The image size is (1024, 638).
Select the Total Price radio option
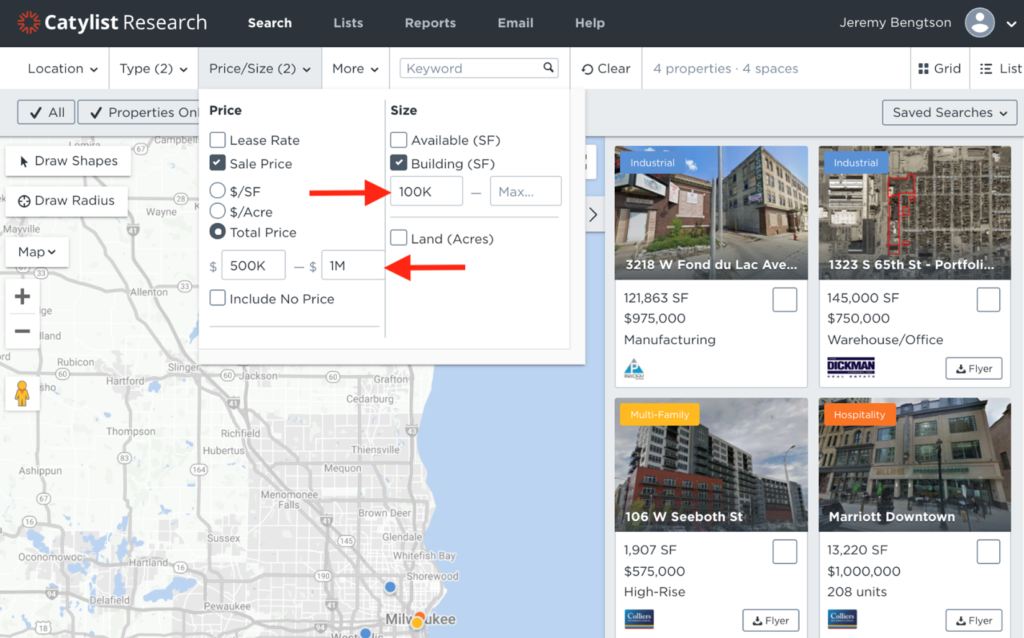pos(217,232)
